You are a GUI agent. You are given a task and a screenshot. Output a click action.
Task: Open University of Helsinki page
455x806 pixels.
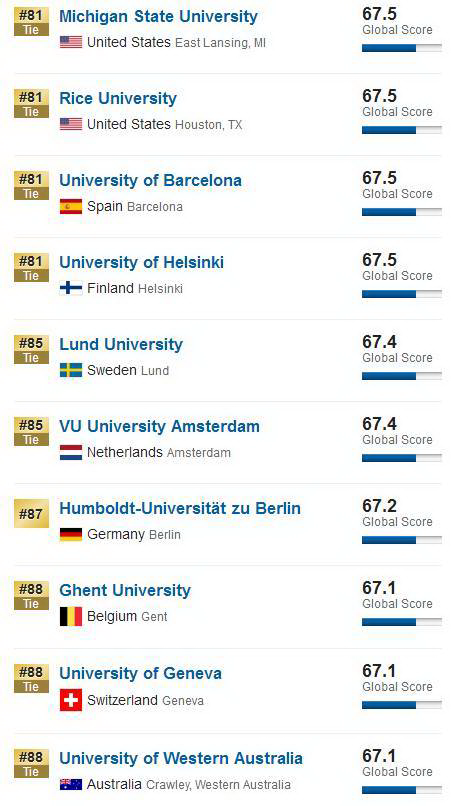[x=141, y=263]
